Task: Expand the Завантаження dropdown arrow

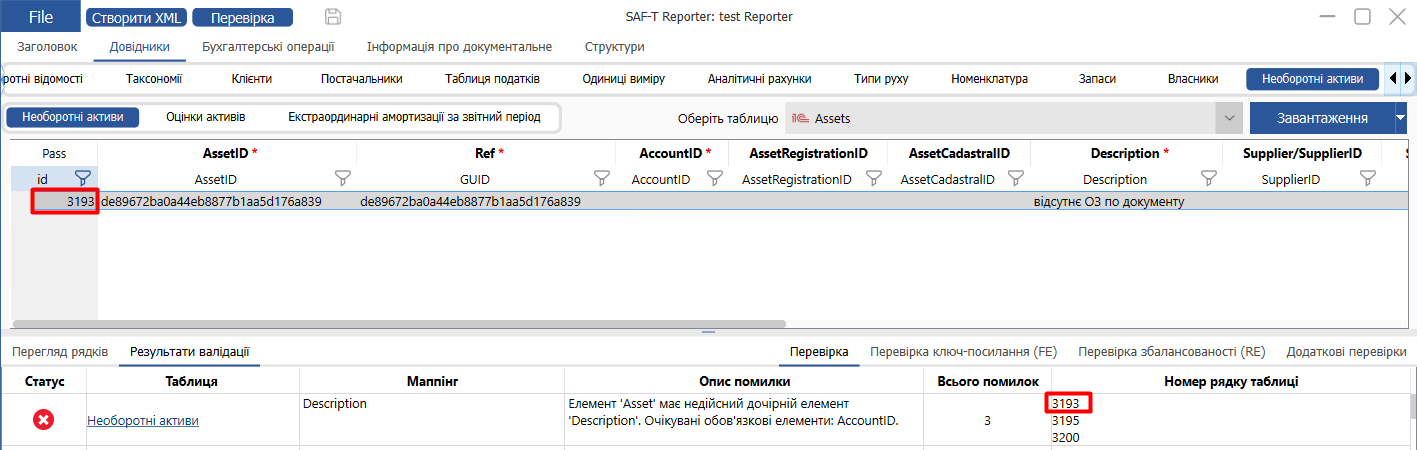Action: (1400, 118)
